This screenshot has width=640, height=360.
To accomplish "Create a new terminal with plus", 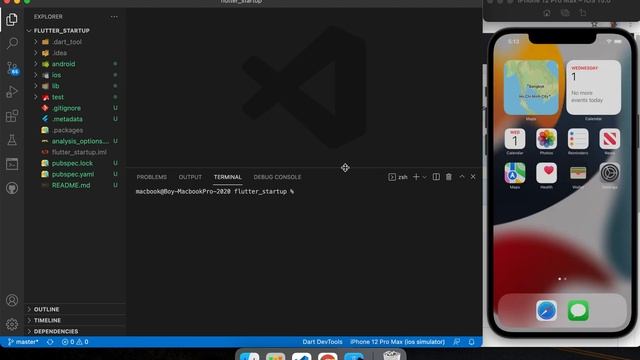I will coord(416,177).
